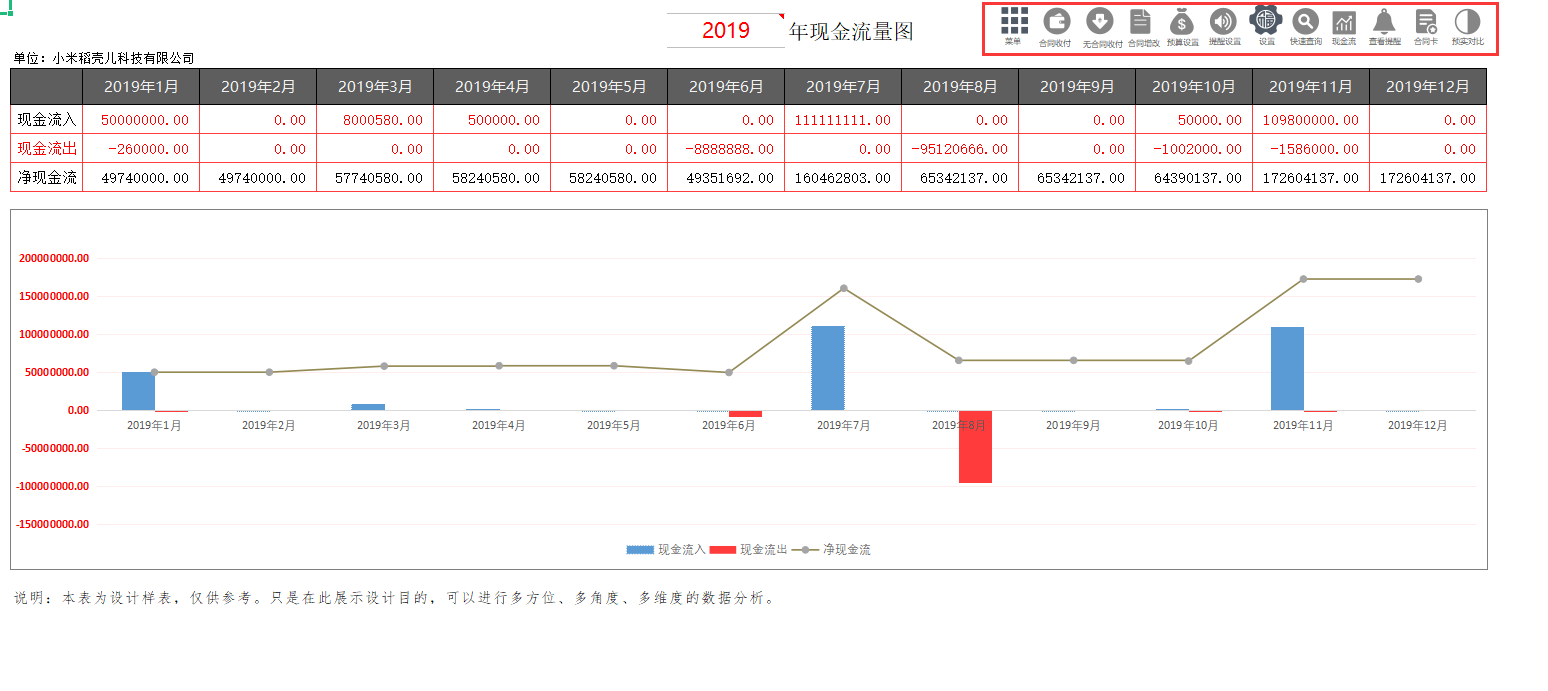Screen dimensions: 1548x691
Task: Toggle 净现金流 line in chart legend
Action: click(x=830, y=548)
